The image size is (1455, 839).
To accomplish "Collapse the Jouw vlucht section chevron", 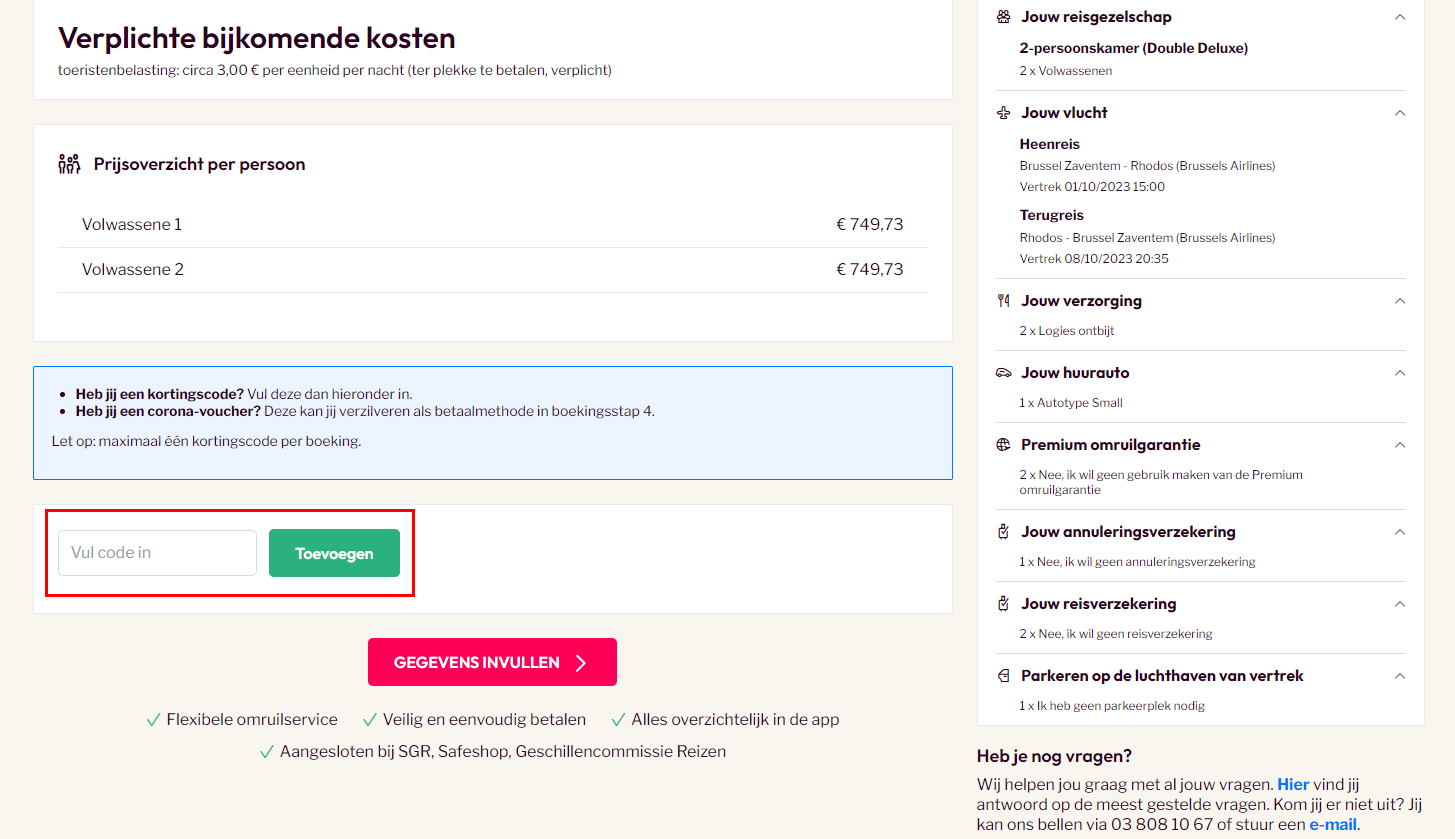I will coord(1400,113).
